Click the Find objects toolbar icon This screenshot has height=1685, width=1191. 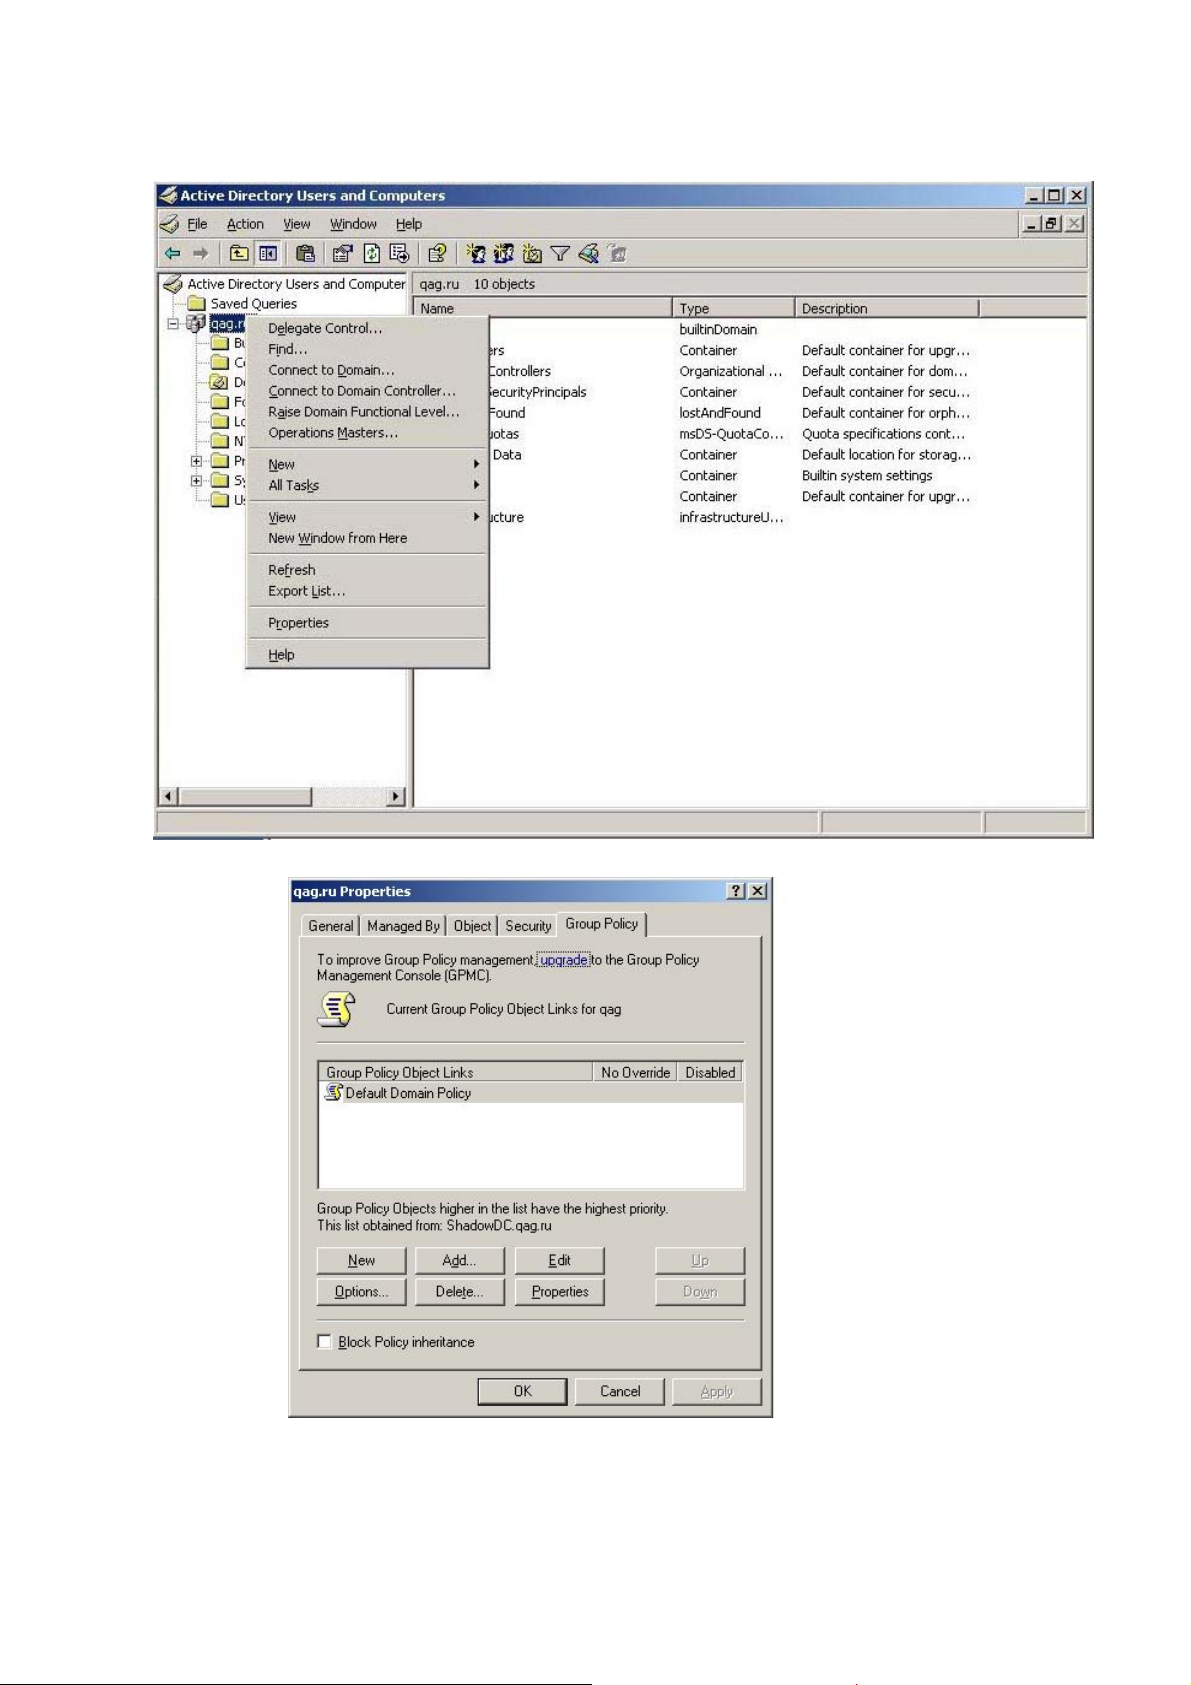pos(589,254)
